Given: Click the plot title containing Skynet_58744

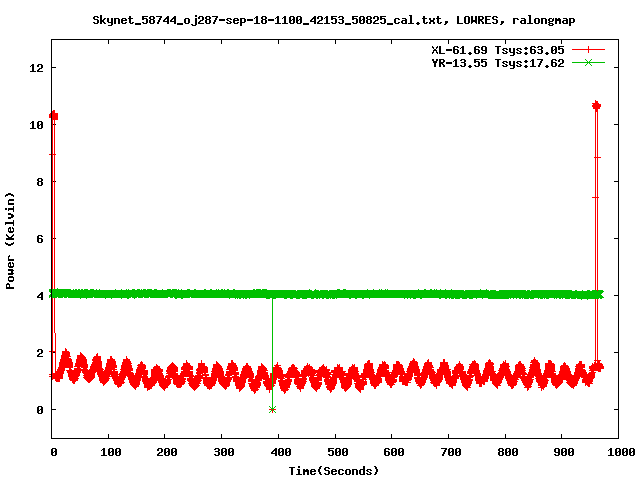Looking at the screenshot, I should point(334,19).
